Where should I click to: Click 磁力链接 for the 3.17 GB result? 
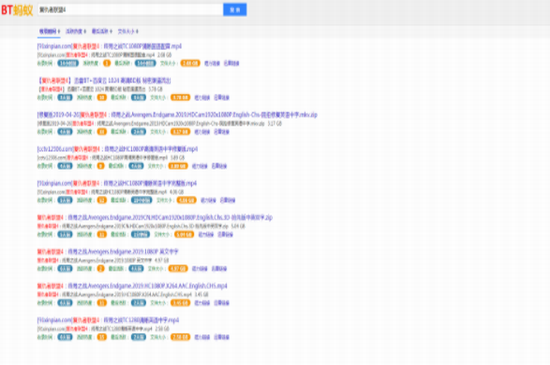pos(202,132)
